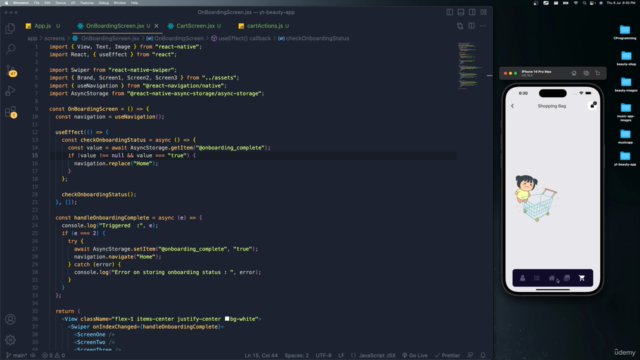Click the Prettier status item

[x=447, y=356]
